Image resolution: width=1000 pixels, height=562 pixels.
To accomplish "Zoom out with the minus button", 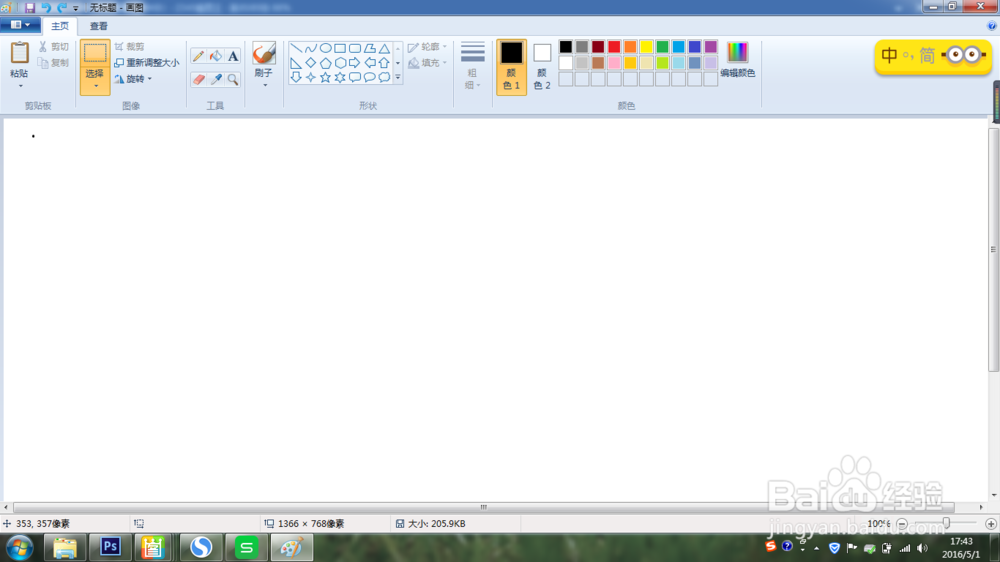I will [x=902, y=524].
